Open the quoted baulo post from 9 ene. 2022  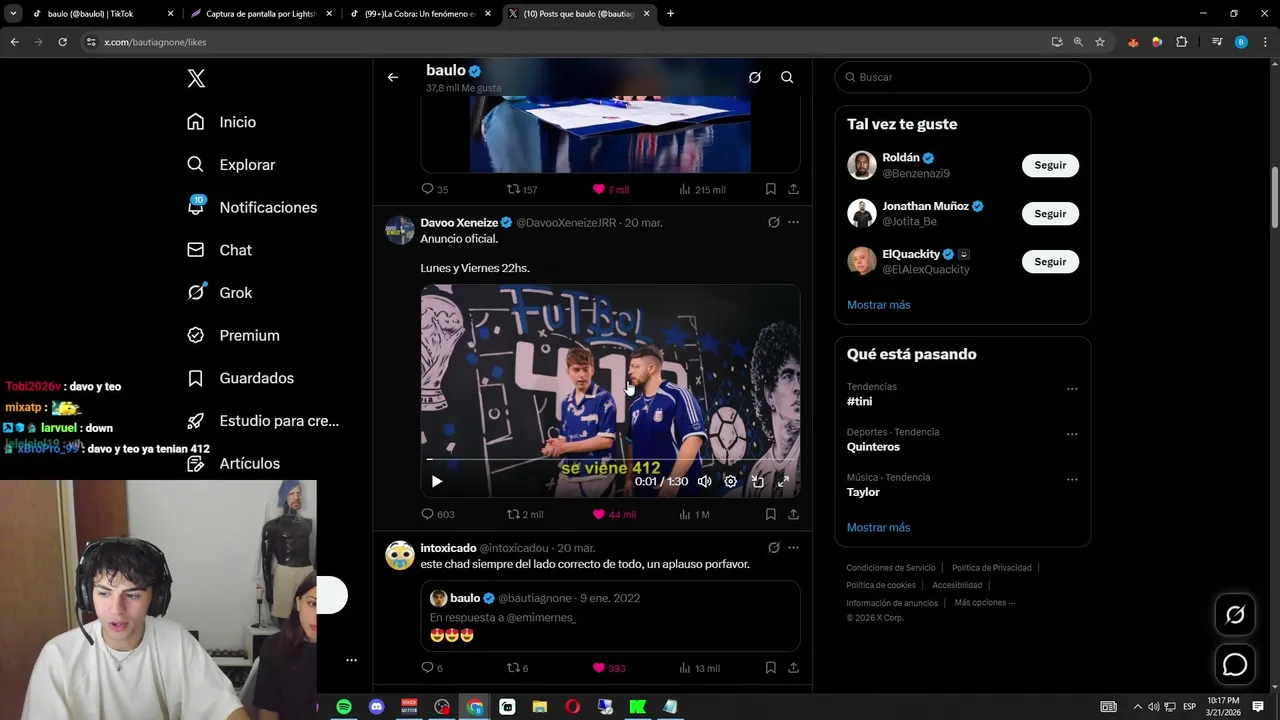click(x=610, y=616)
